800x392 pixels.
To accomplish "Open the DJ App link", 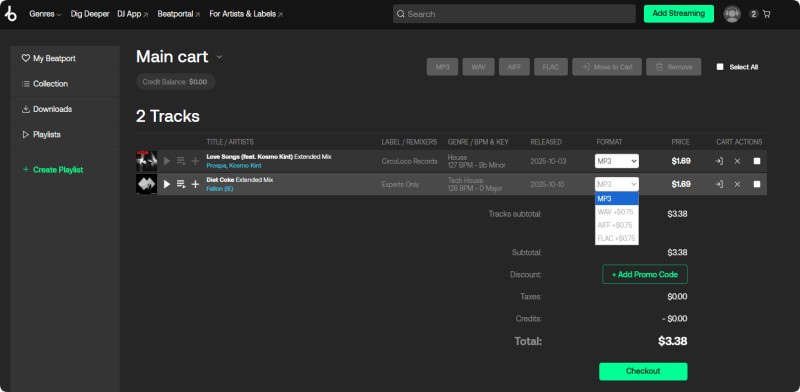I will (x=133, y=14).
